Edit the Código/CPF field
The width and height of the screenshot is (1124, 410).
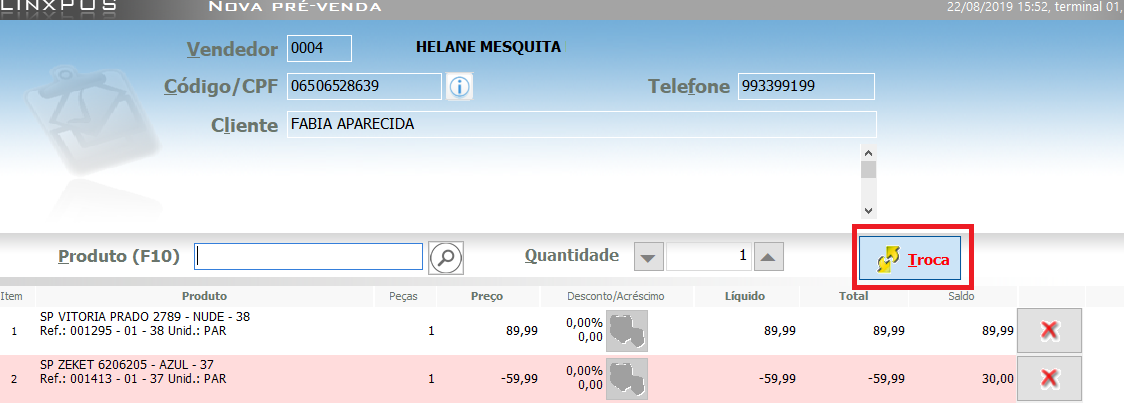click(x=364, y=87)
